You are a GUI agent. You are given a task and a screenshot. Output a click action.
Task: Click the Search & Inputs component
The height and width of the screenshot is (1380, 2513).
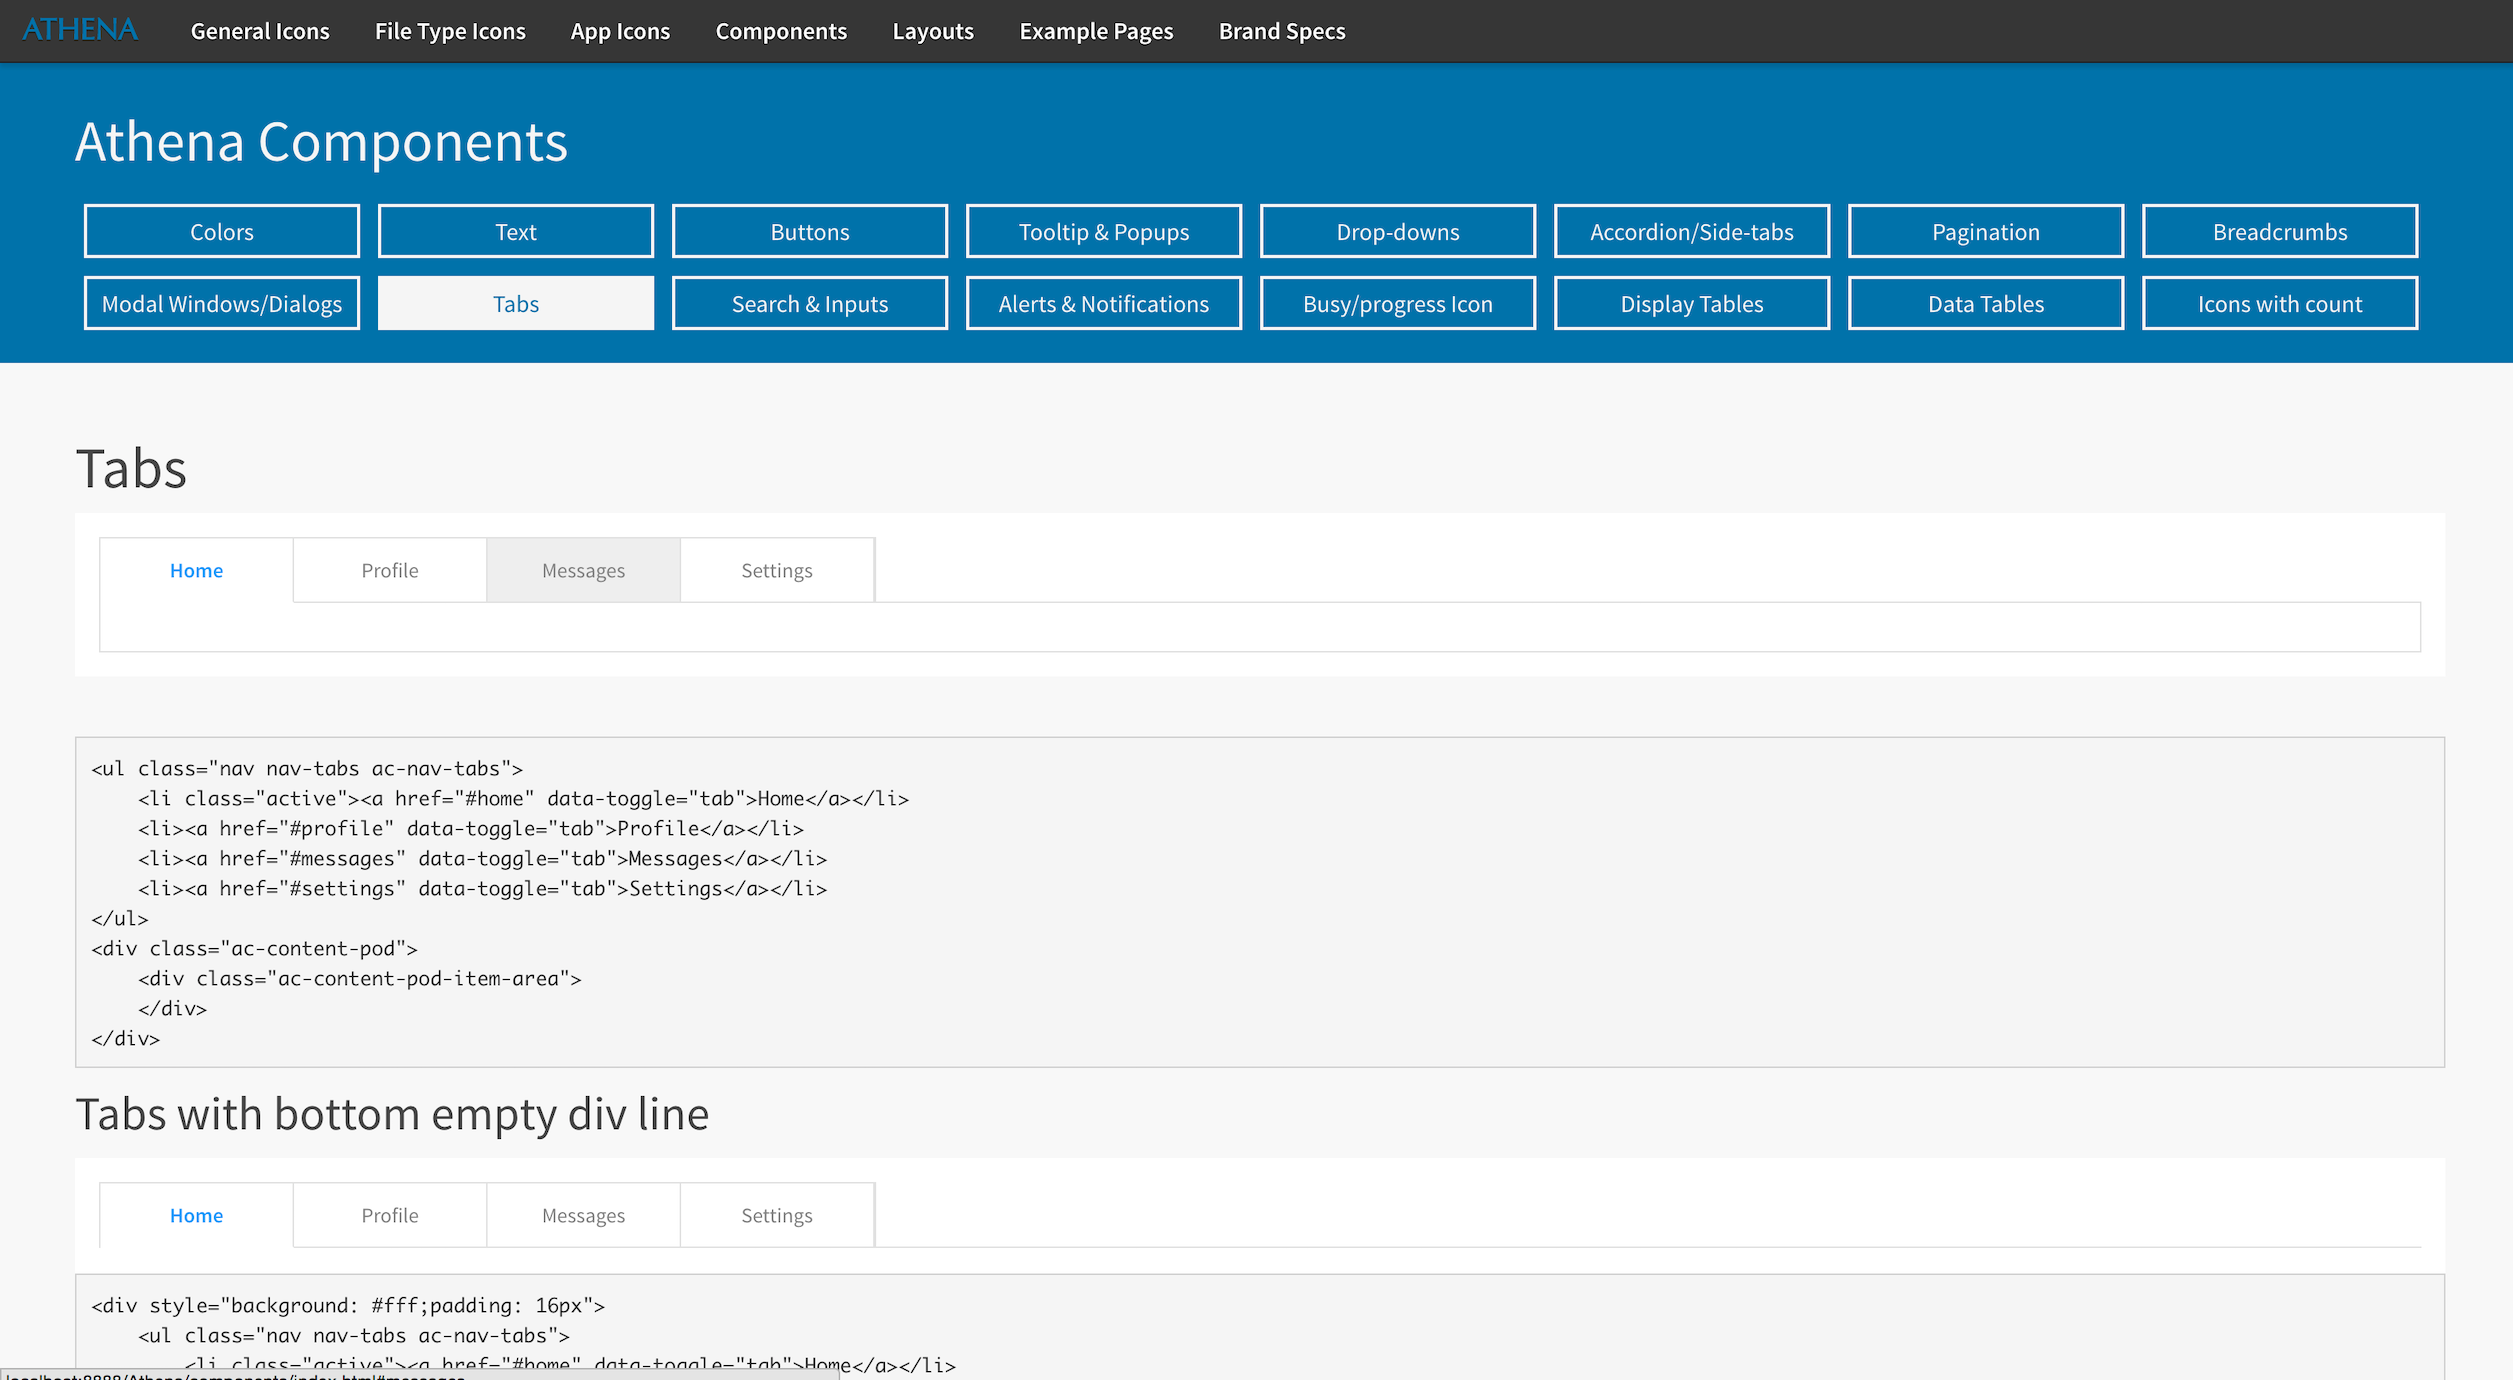pos(809,303)
